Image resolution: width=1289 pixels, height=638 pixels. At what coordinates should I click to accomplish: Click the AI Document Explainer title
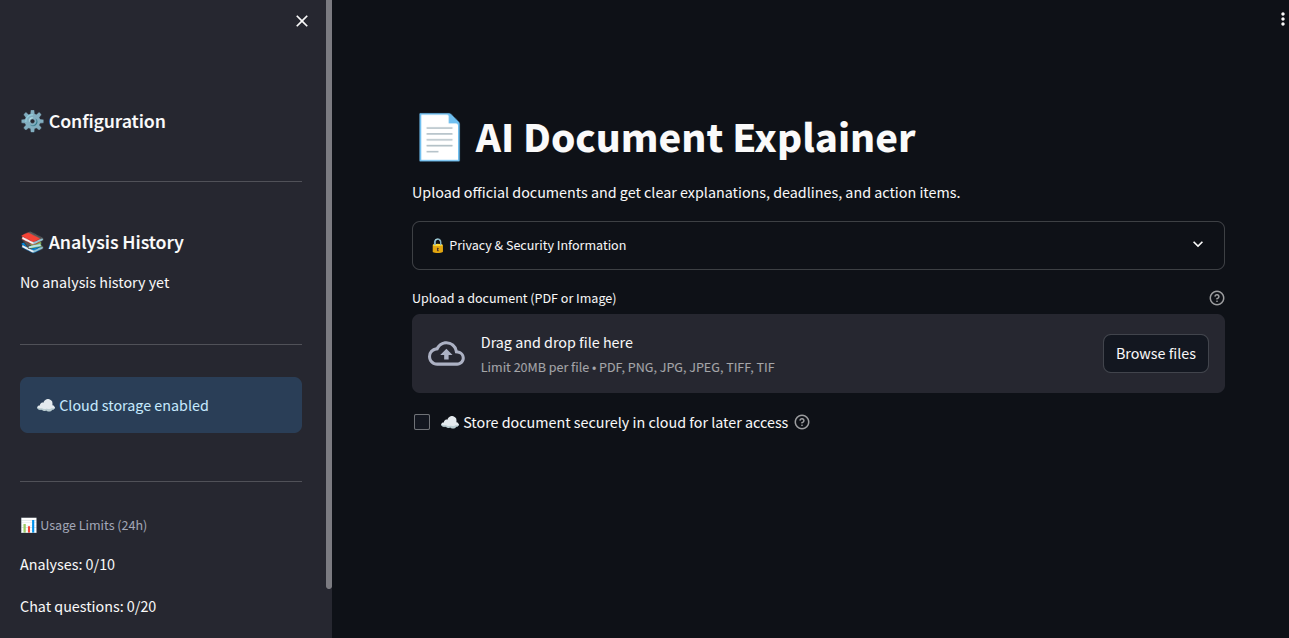tap(695, 138)
